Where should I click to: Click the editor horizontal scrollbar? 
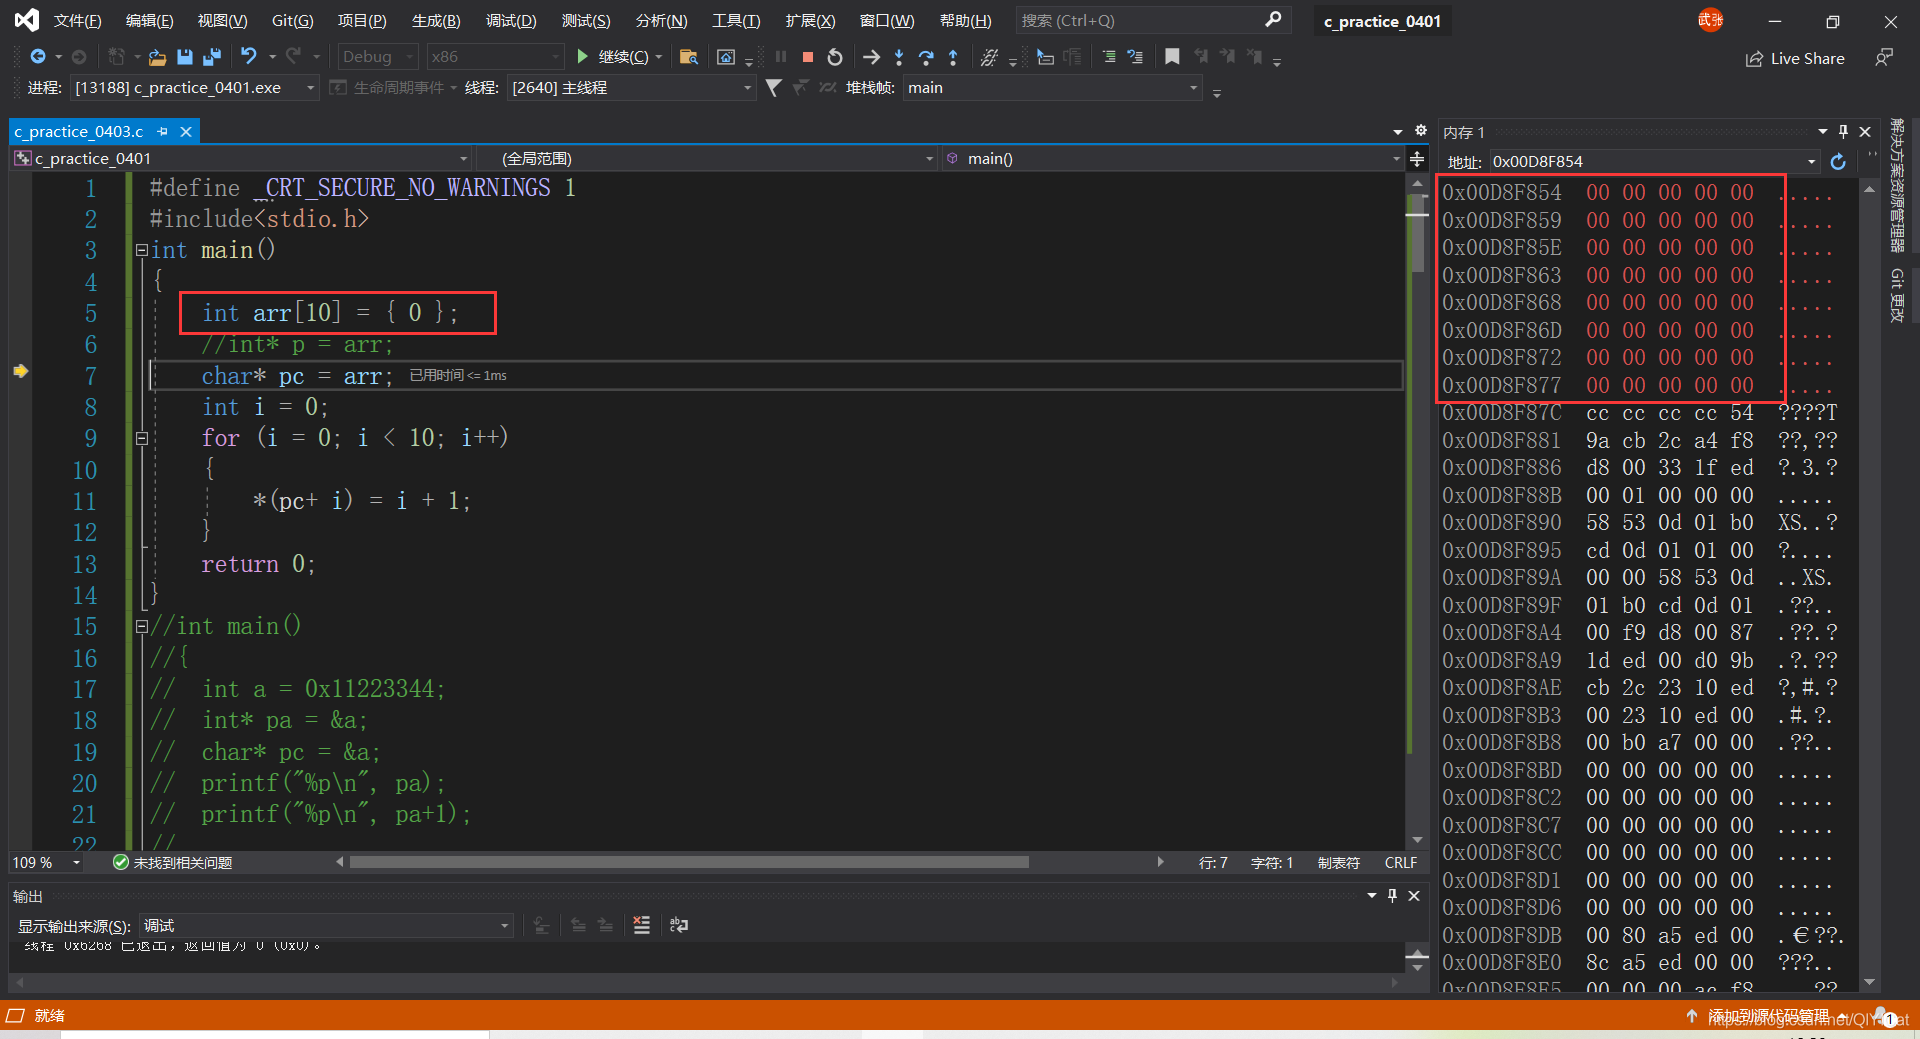(689, 862)
